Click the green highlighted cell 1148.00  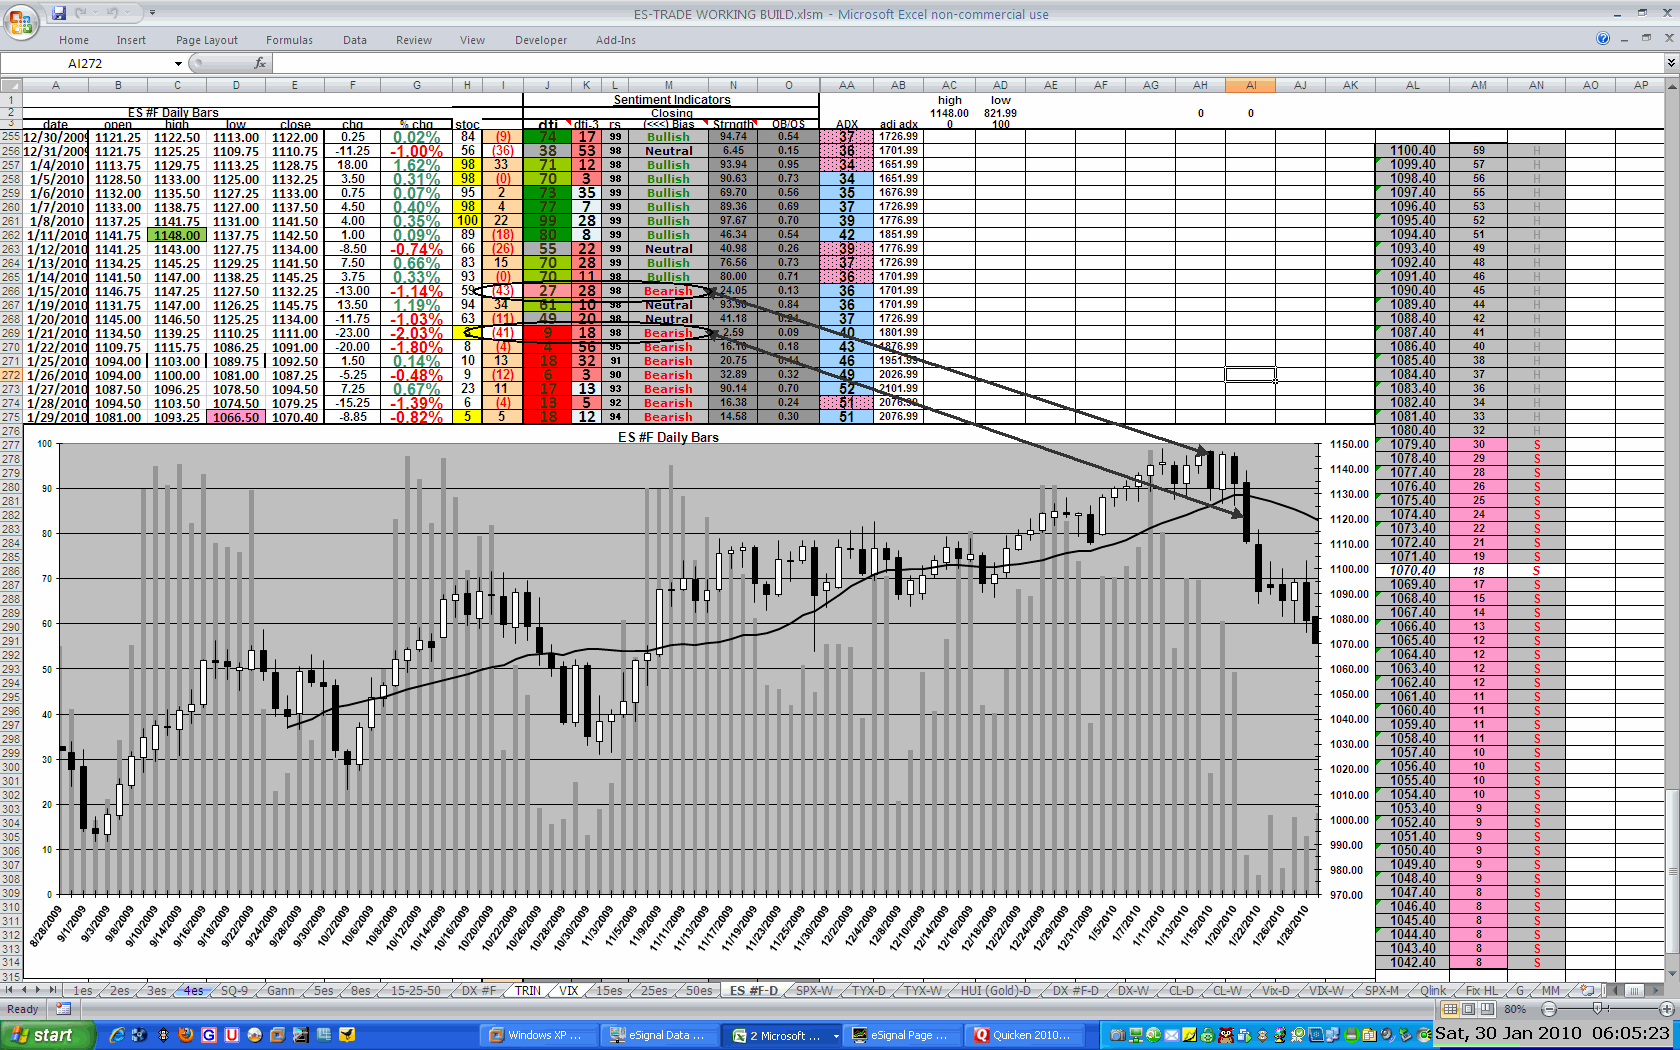[x=177, y=235]
